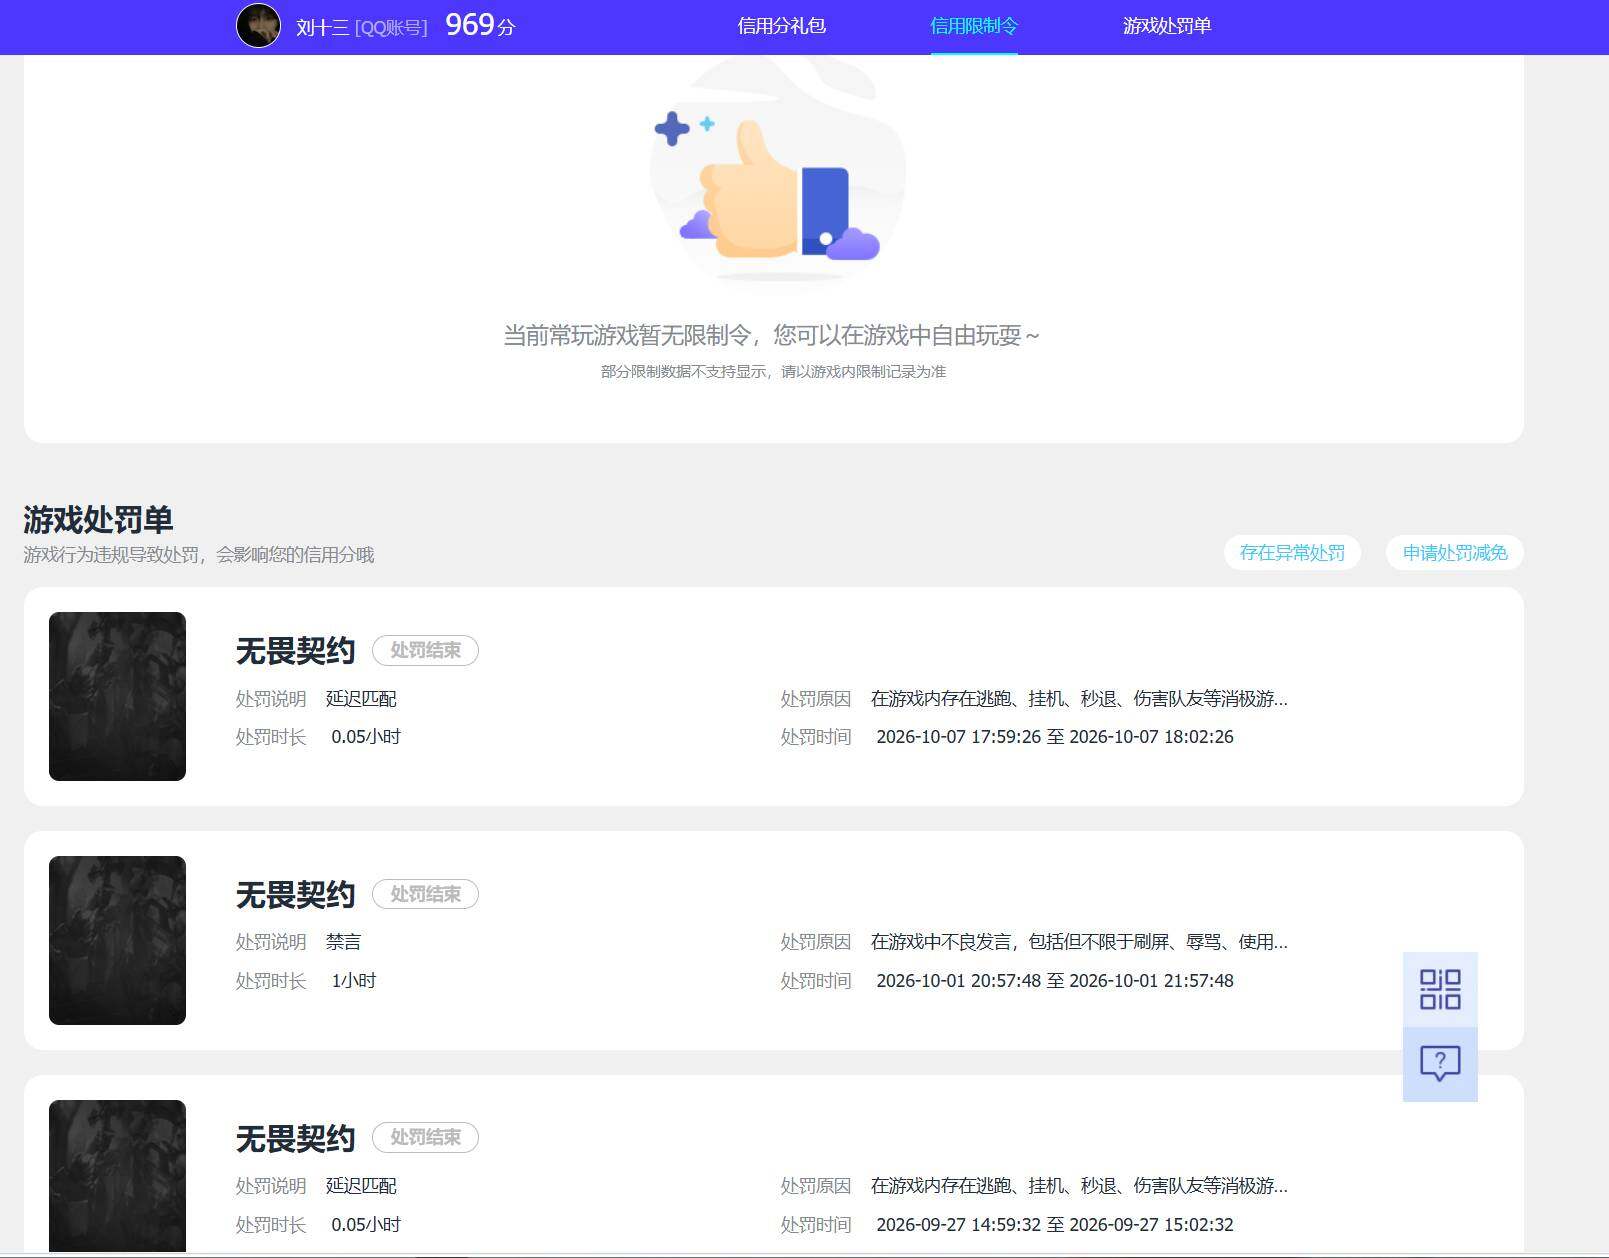
Task: Click truncated reason 在游戏中不良发言
Action: click(x=1079, y=942)
